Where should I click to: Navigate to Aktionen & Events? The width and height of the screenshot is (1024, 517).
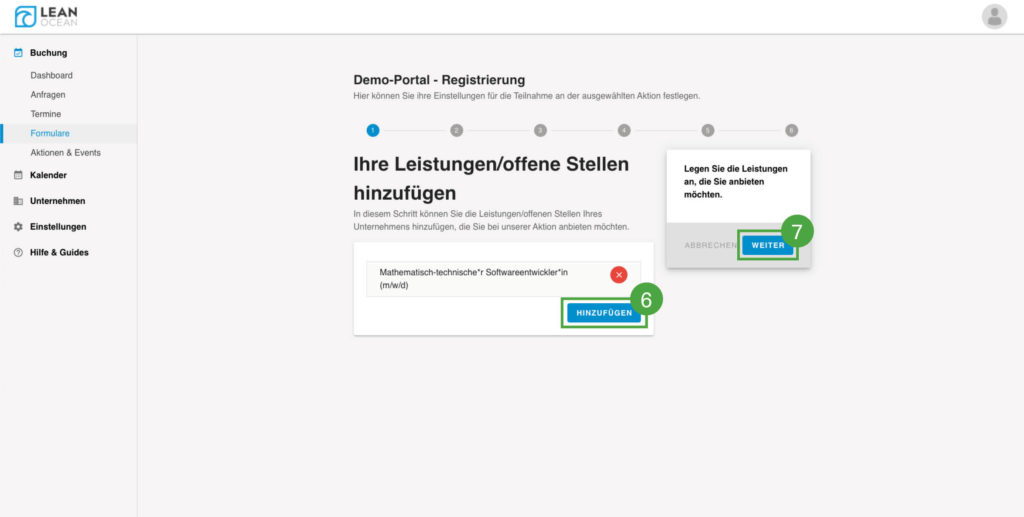[x=65, y=153]
